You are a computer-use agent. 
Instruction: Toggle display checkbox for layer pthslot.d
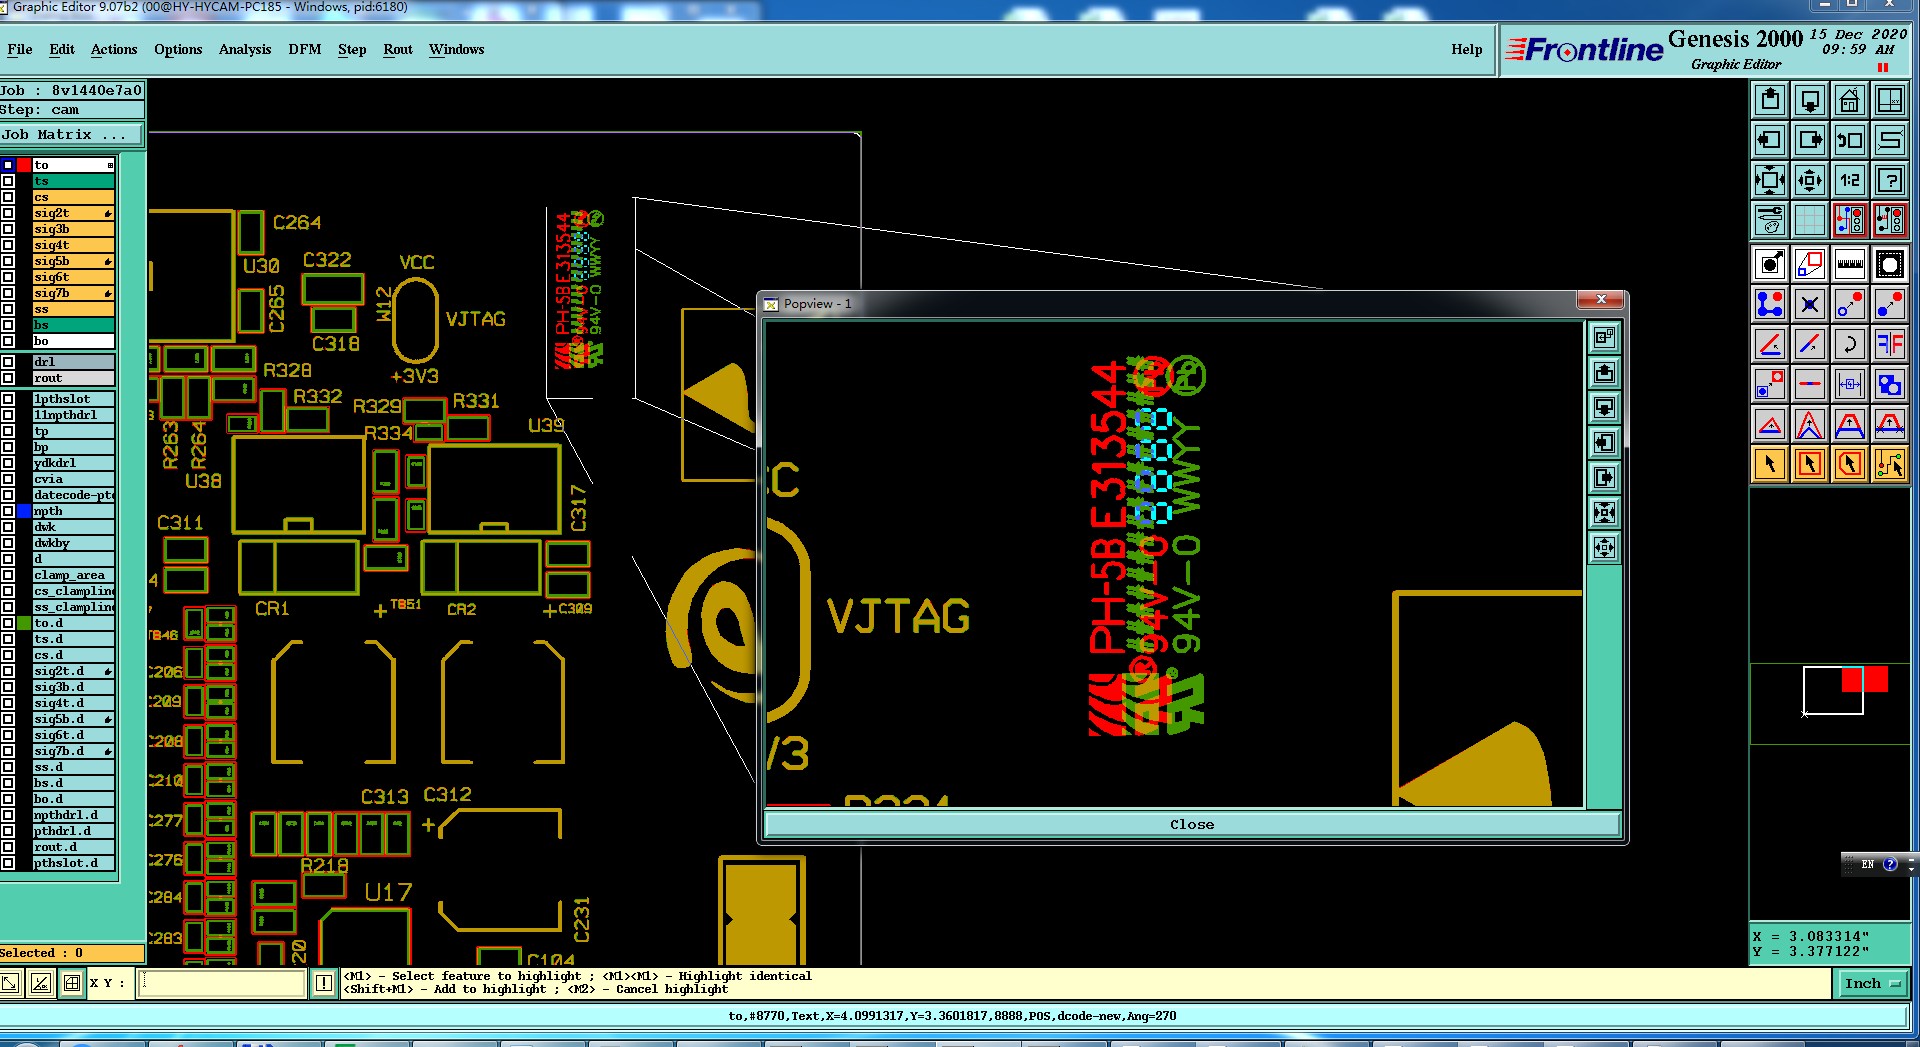[8, 863]
